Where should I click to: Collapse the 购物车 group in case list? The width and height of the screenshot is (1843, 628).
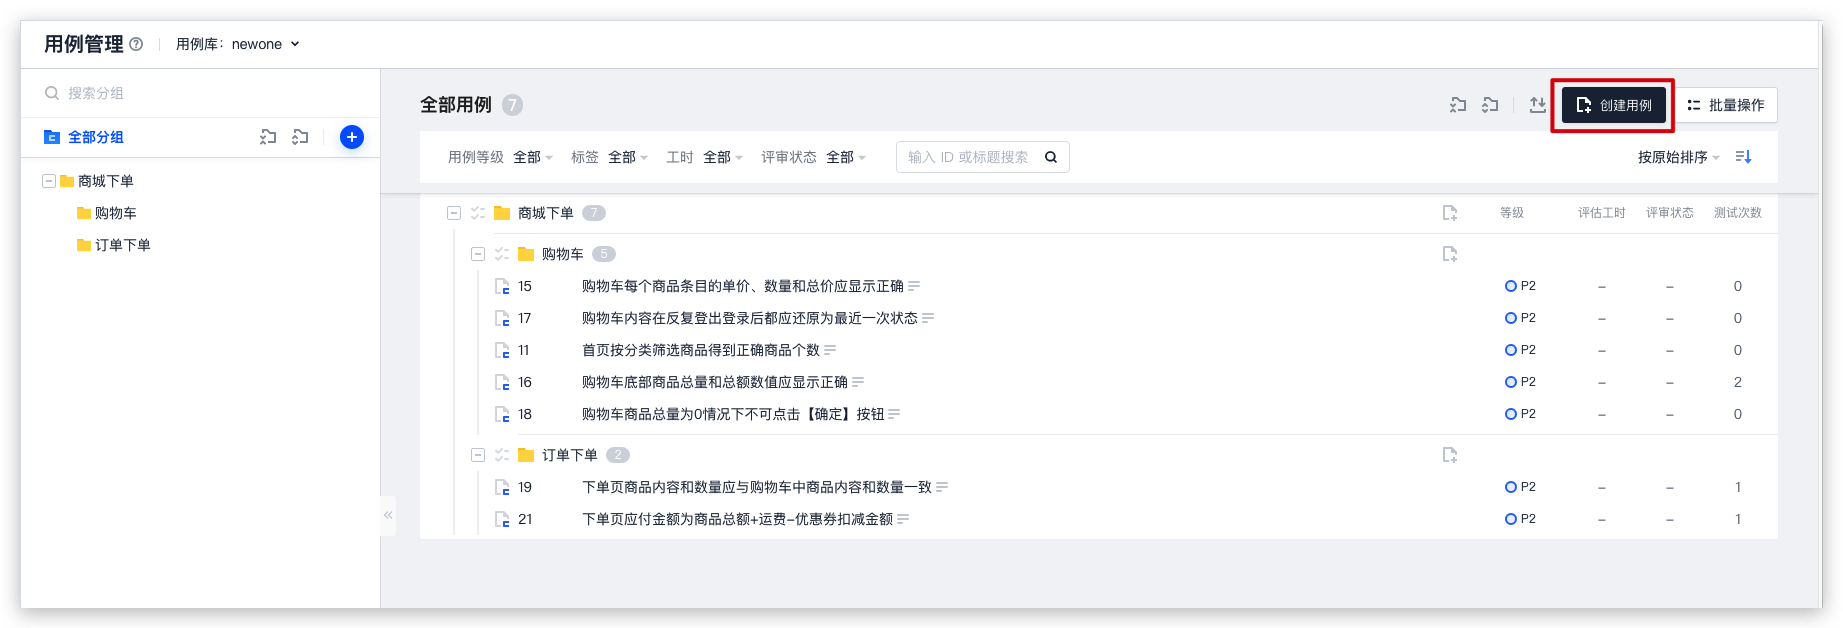click(478, 254)
